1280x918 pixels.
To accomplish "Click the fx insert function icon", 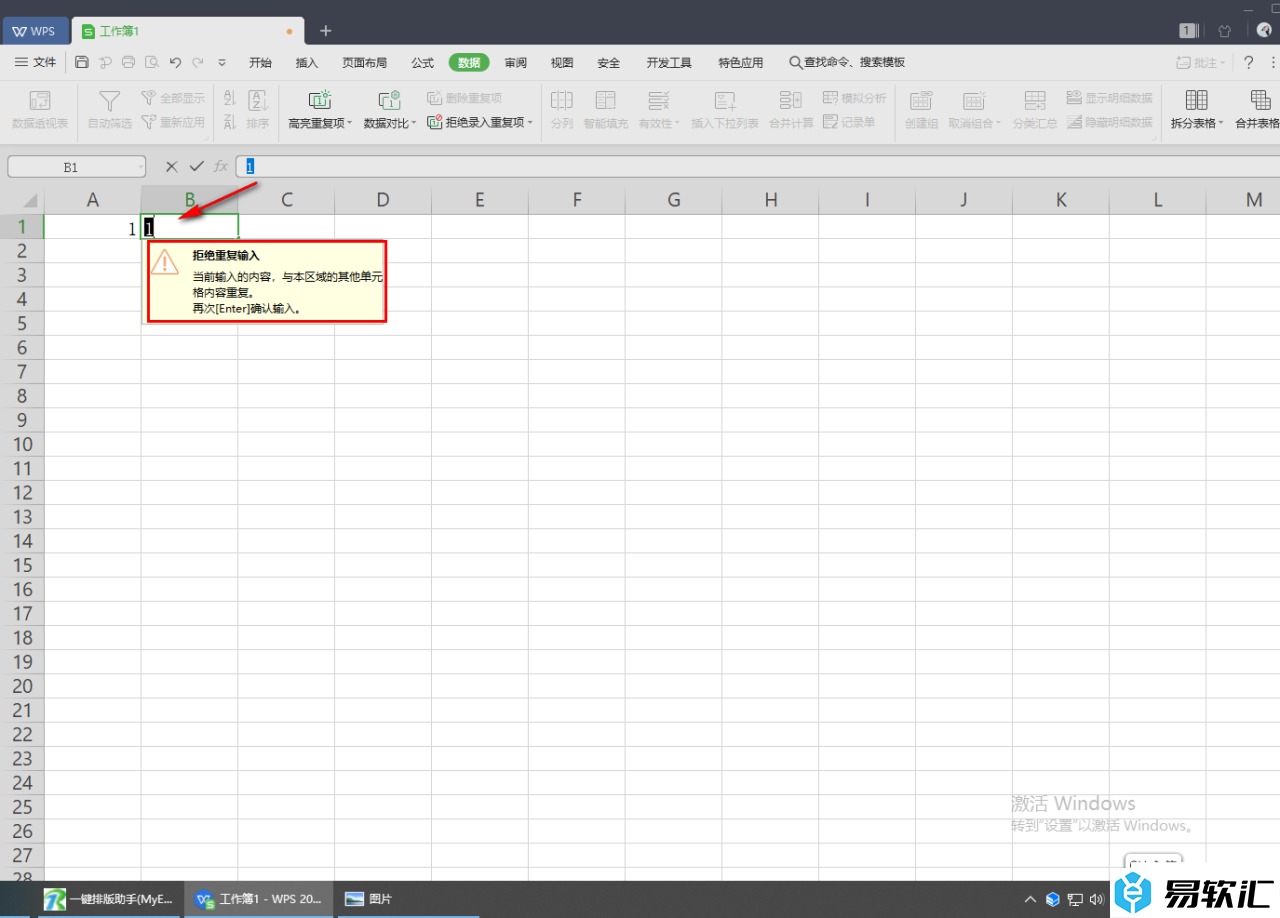I will tap(221, 166).
